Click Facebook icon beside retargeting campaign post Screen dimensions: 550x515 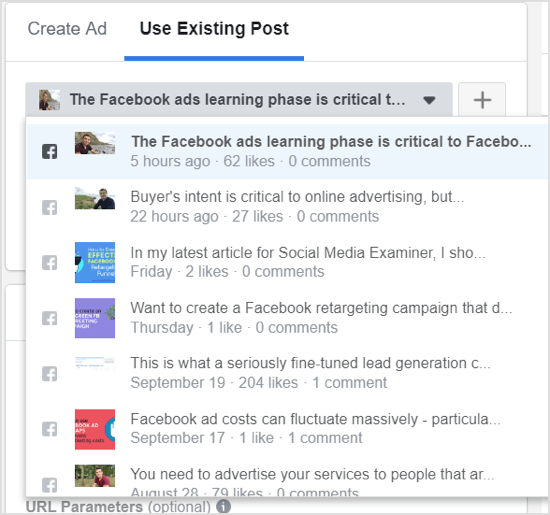click(x=49, y=318)
